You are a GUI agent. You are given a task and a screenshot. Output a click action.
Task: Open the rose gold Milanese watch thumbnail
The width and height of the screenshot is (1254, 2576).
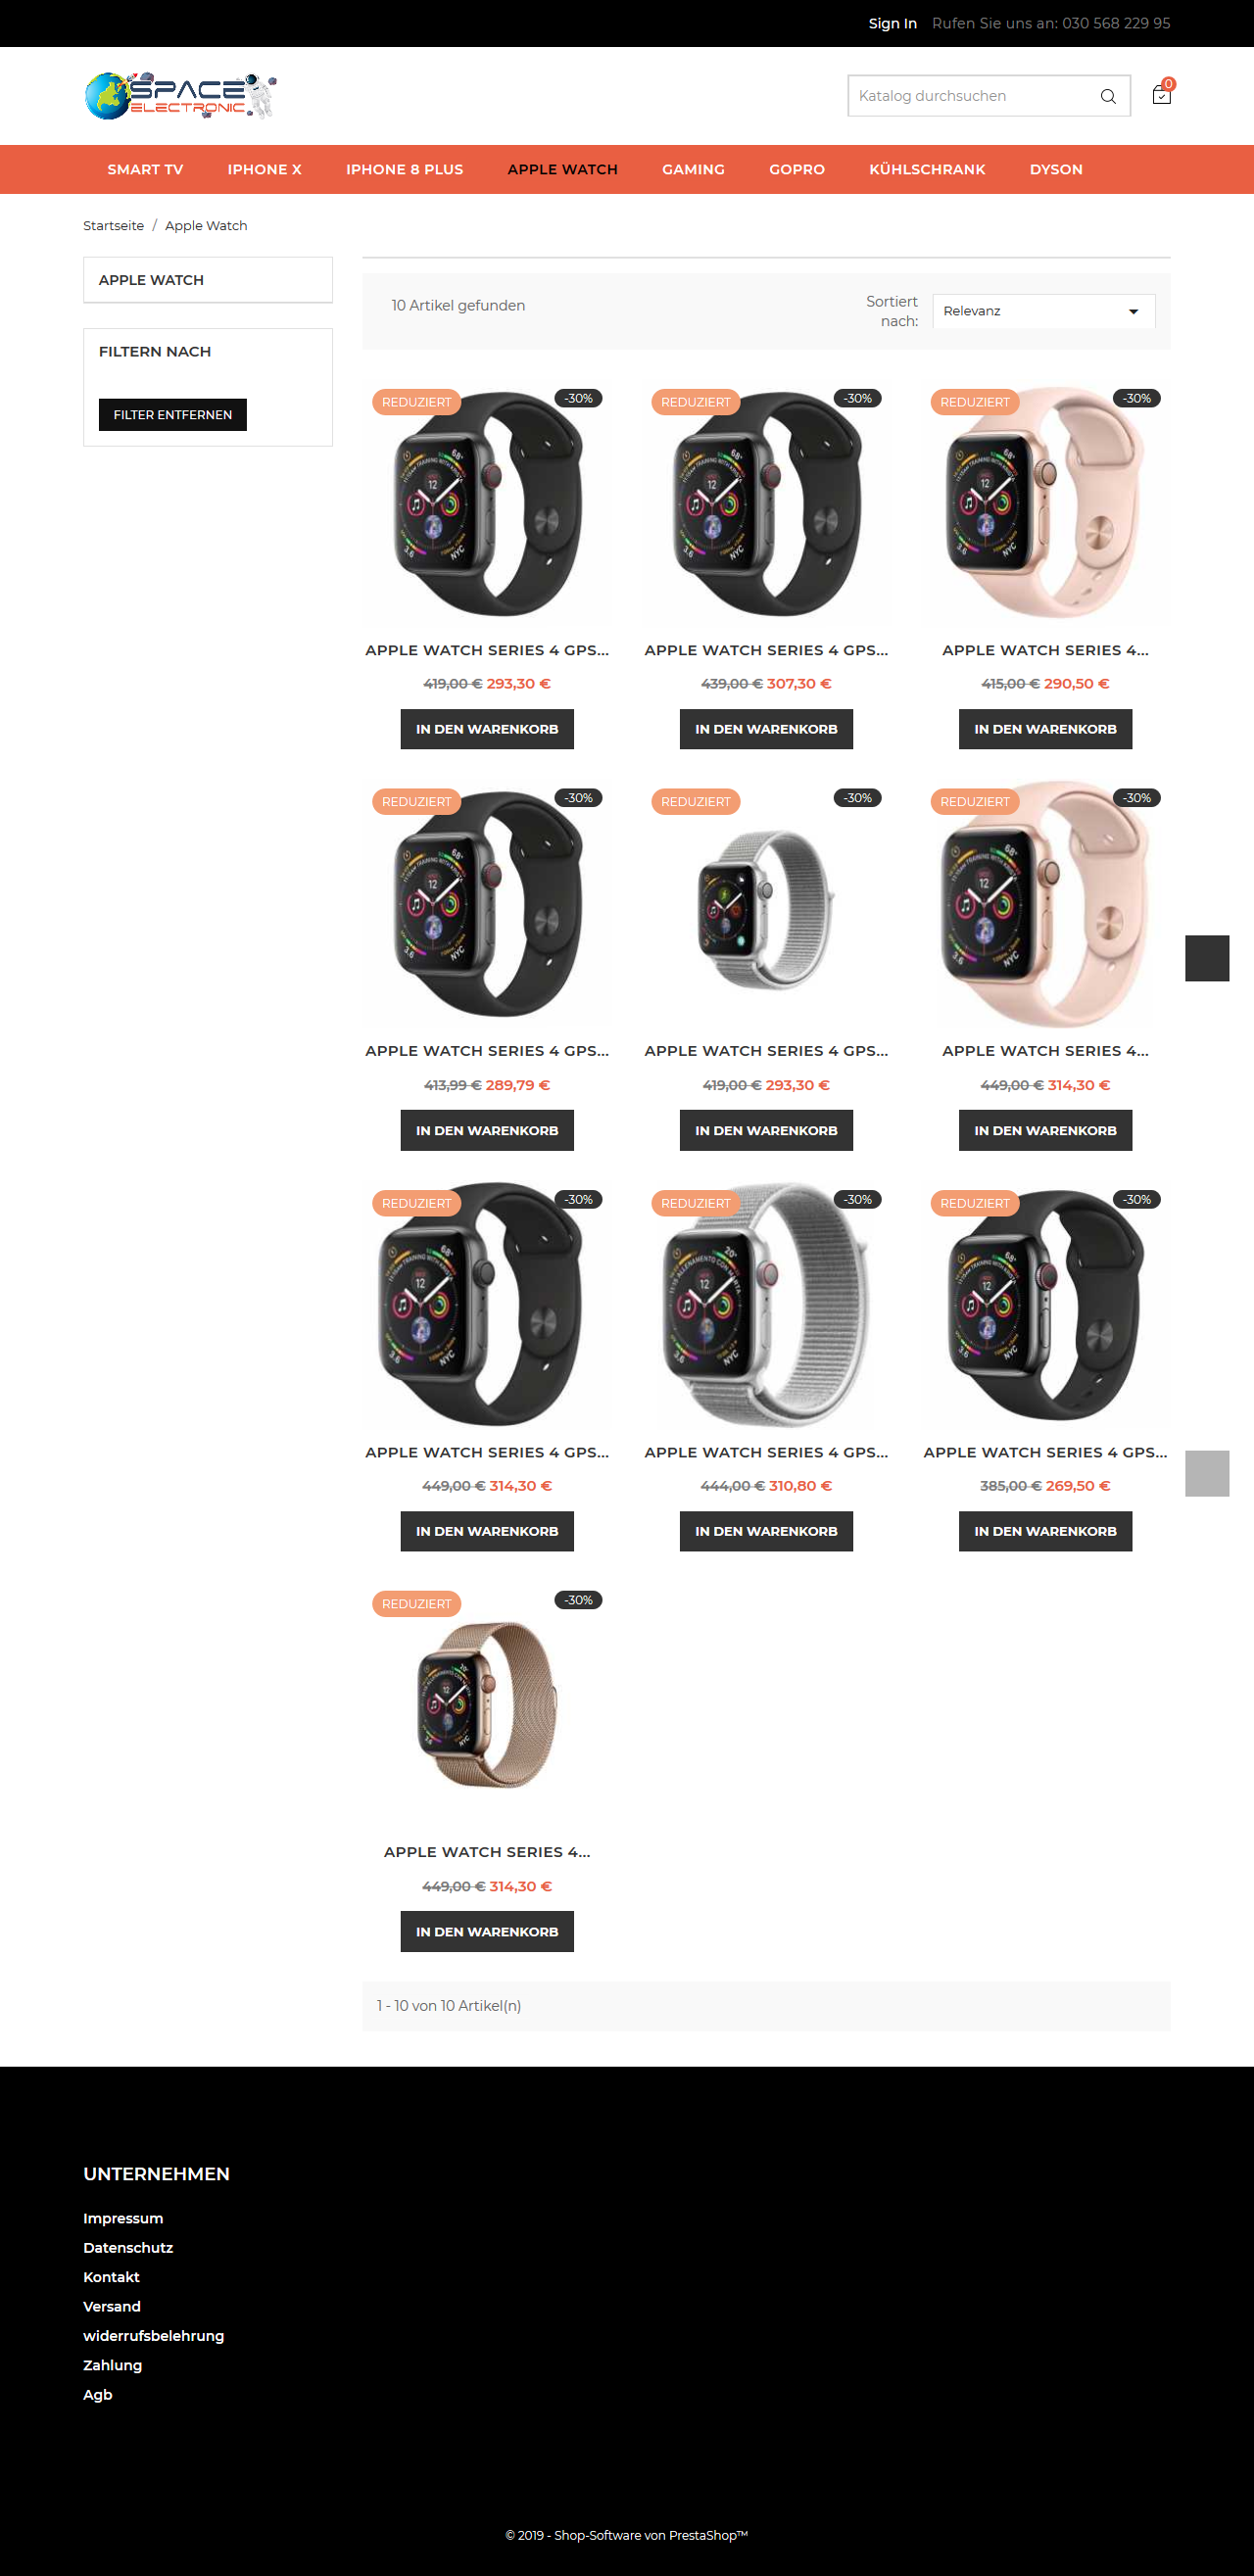[x=487, y=1704]
